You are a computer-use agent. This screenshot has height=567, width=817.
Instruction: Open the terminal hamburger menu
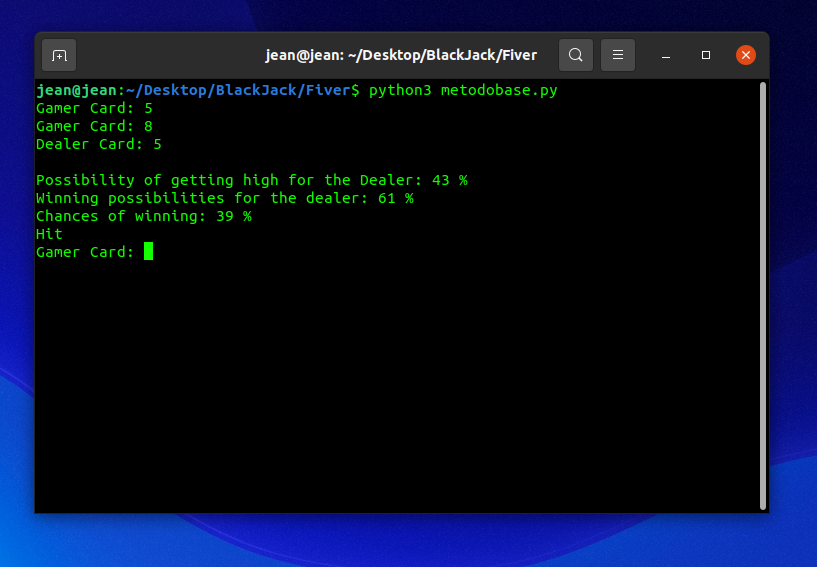(618, 55)
